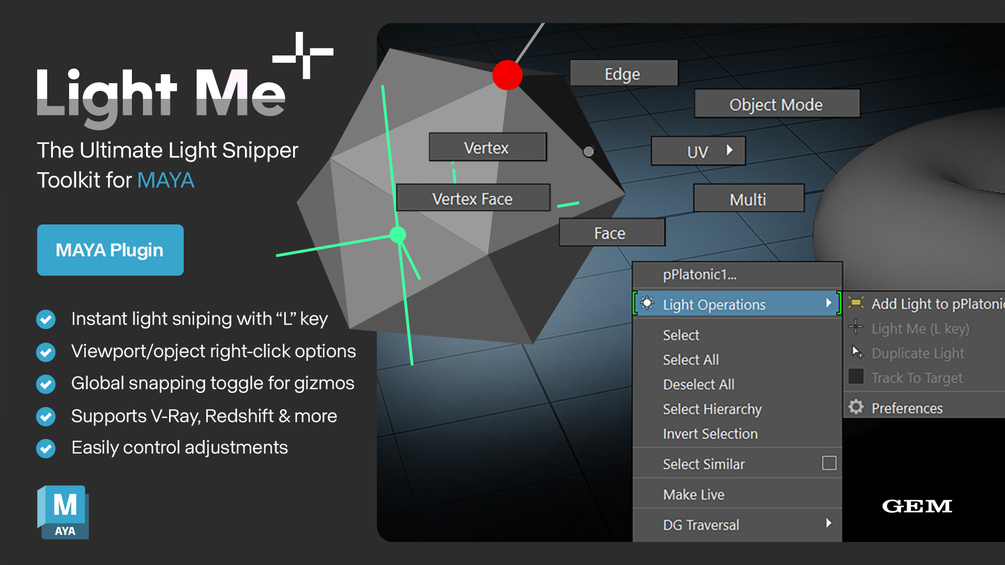Click checkmark beside Easily control adjustments

point(46,448)
